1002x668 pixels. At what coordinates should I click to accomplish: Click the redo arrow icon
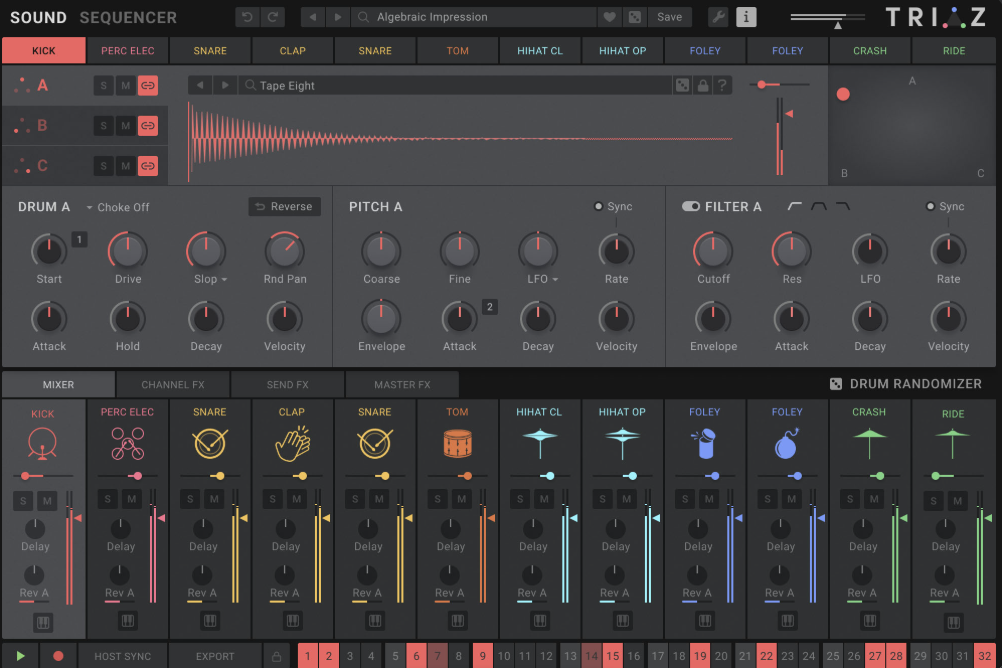(273, 17)
